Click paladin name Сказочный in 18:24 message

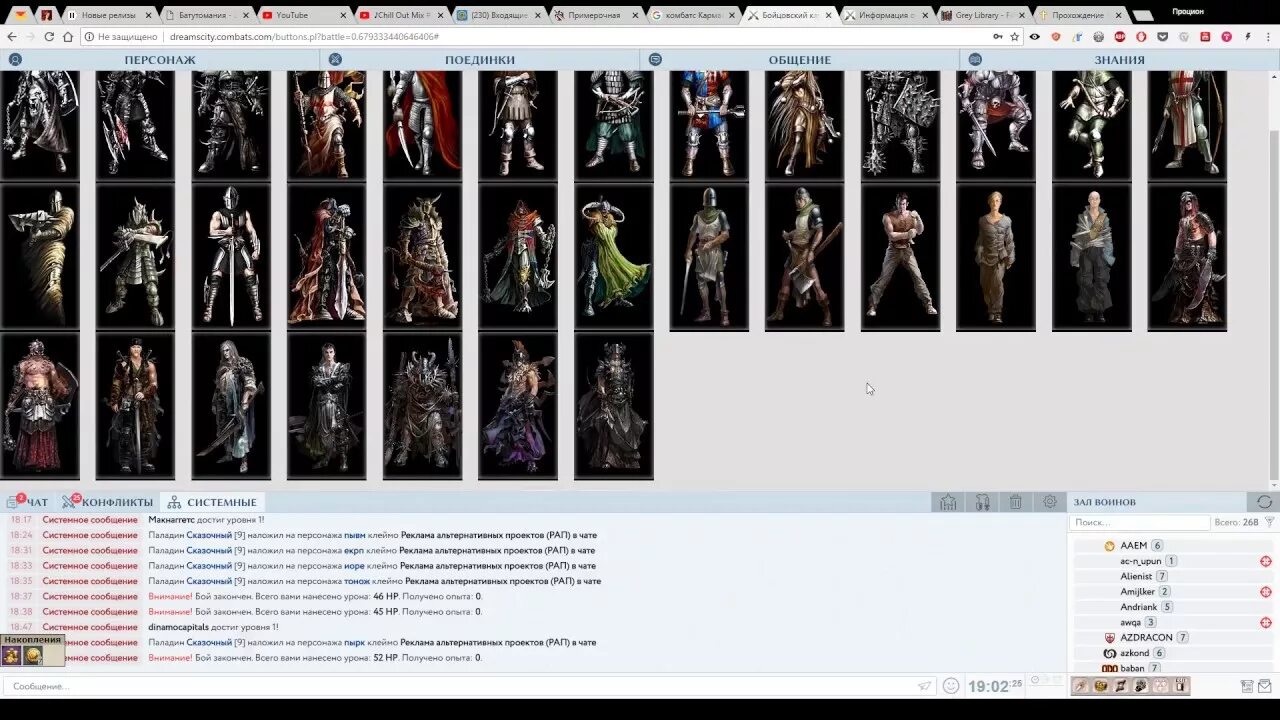click(x=209, y=535)
